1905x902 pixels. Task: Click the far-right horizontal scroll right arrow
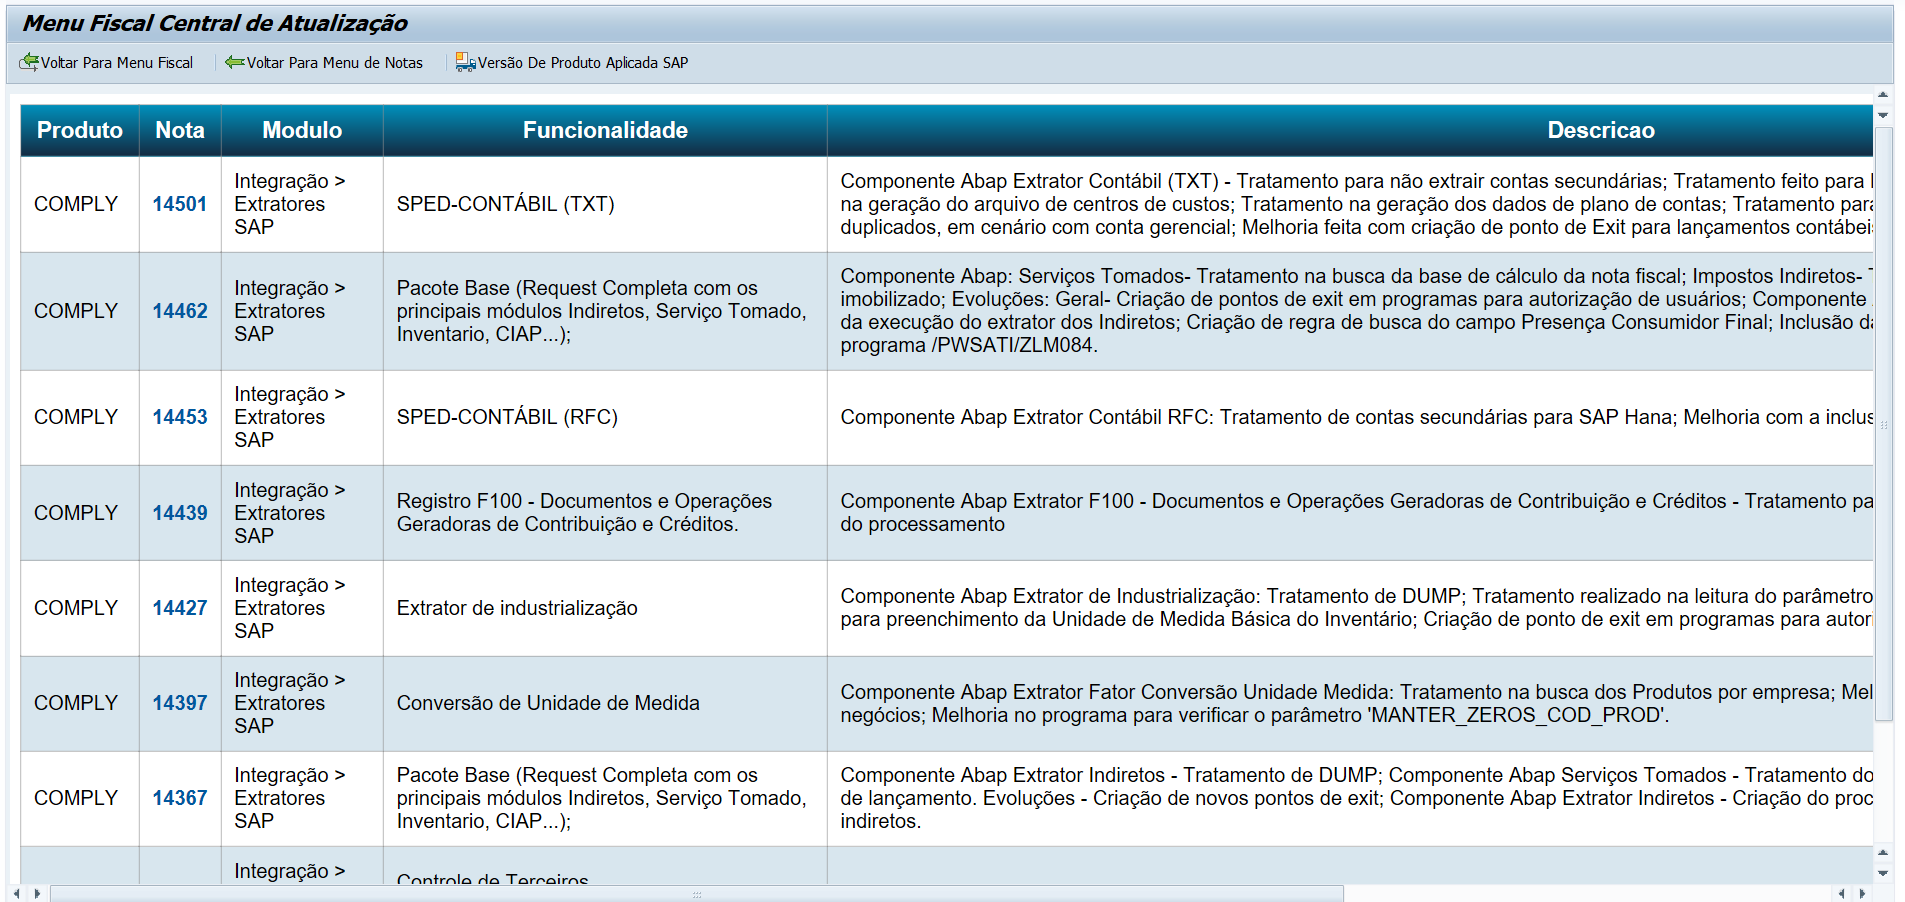click(x=1862, y=893)
